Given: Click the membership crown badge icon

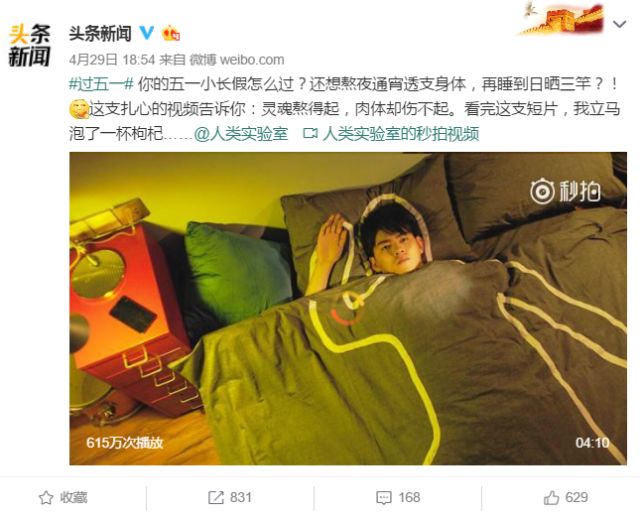Looking at the screenshot, I should tap(171, 33).
